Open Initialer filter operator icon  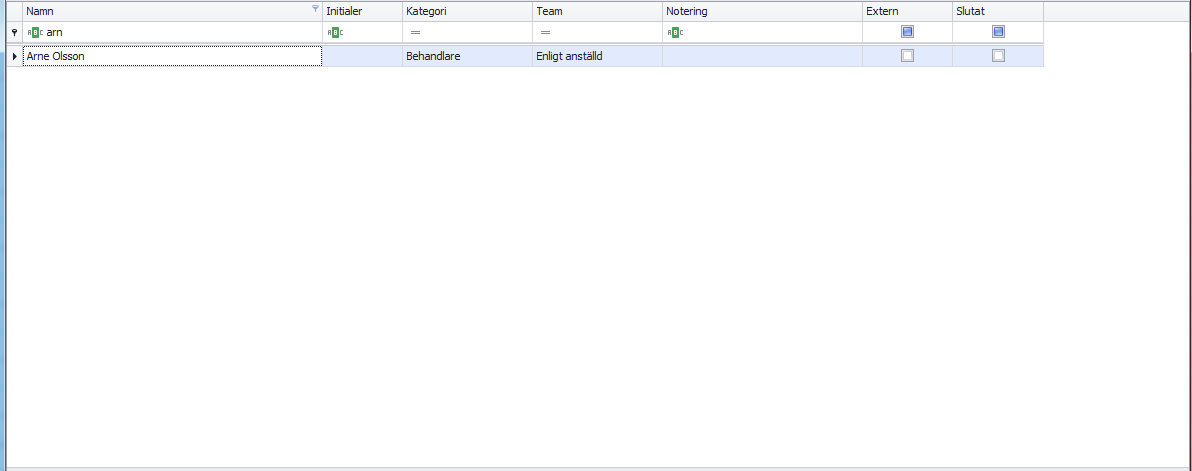(x=335, y=33)
